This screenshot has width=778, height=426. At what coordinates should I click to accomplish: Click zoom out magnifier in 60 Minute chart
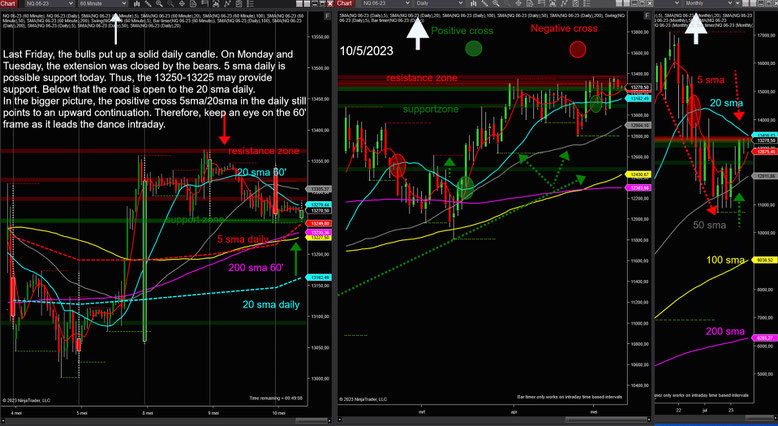click(x=171, y=3)
